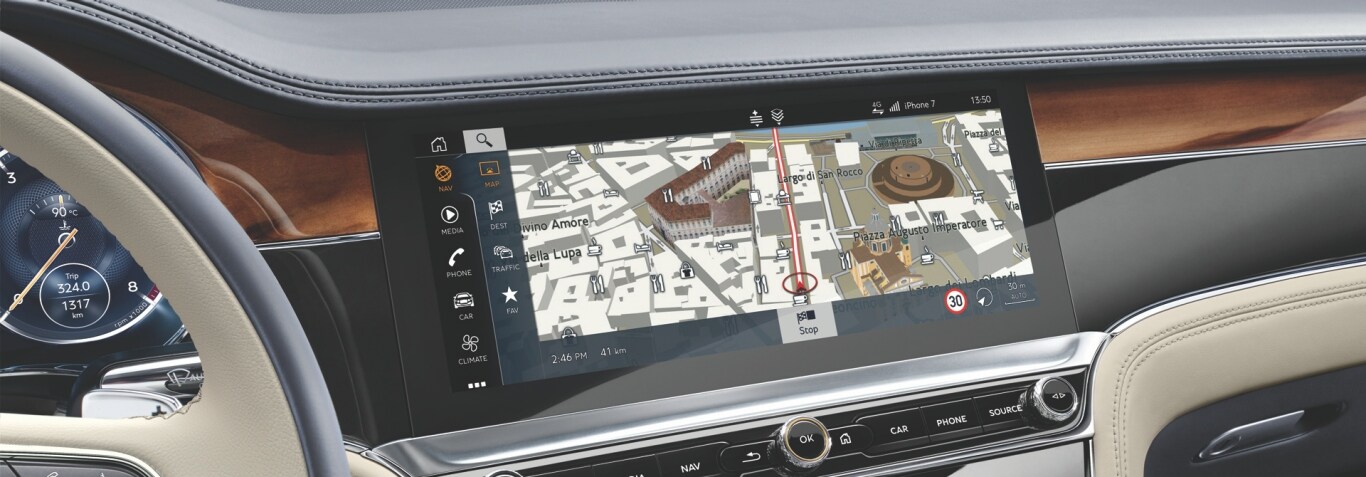Tap the padlock POI icon on the map
1366x477 pixels.
coord(686,270)
